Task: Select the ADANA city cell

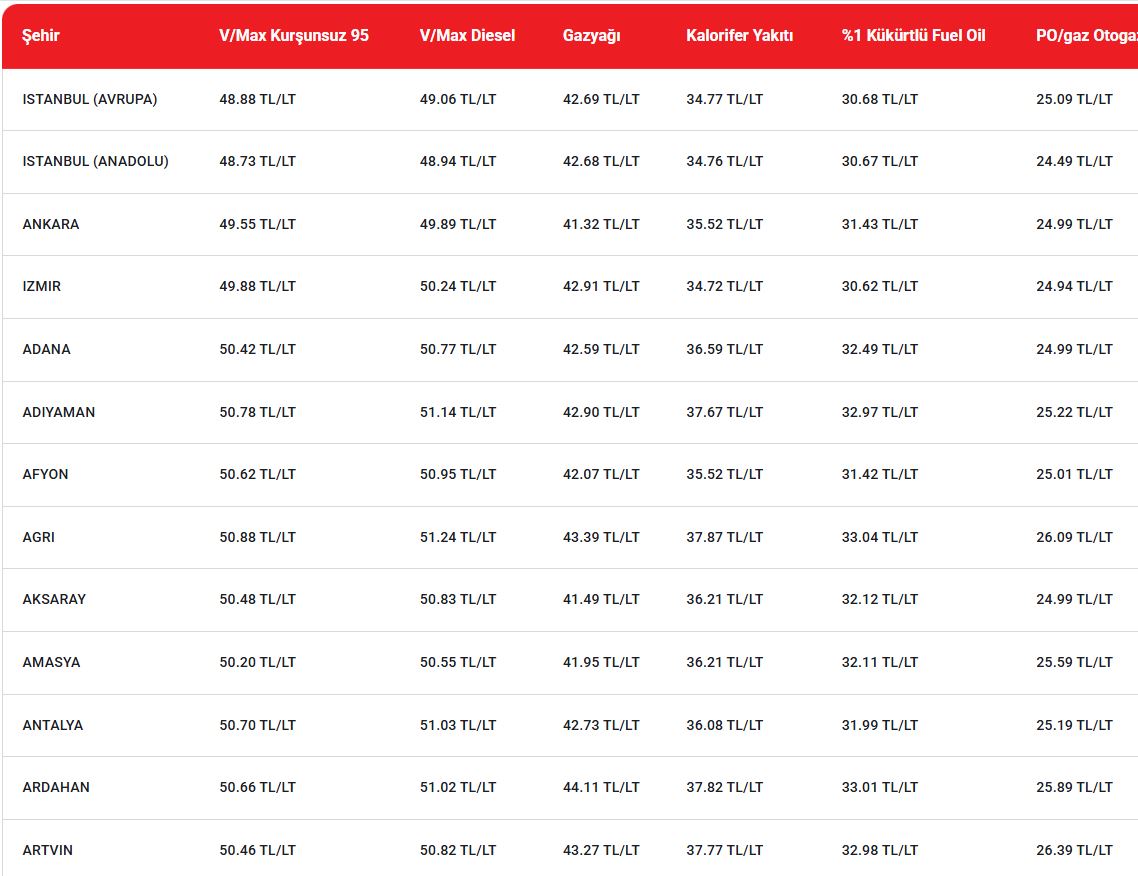Action: (46, 349)
